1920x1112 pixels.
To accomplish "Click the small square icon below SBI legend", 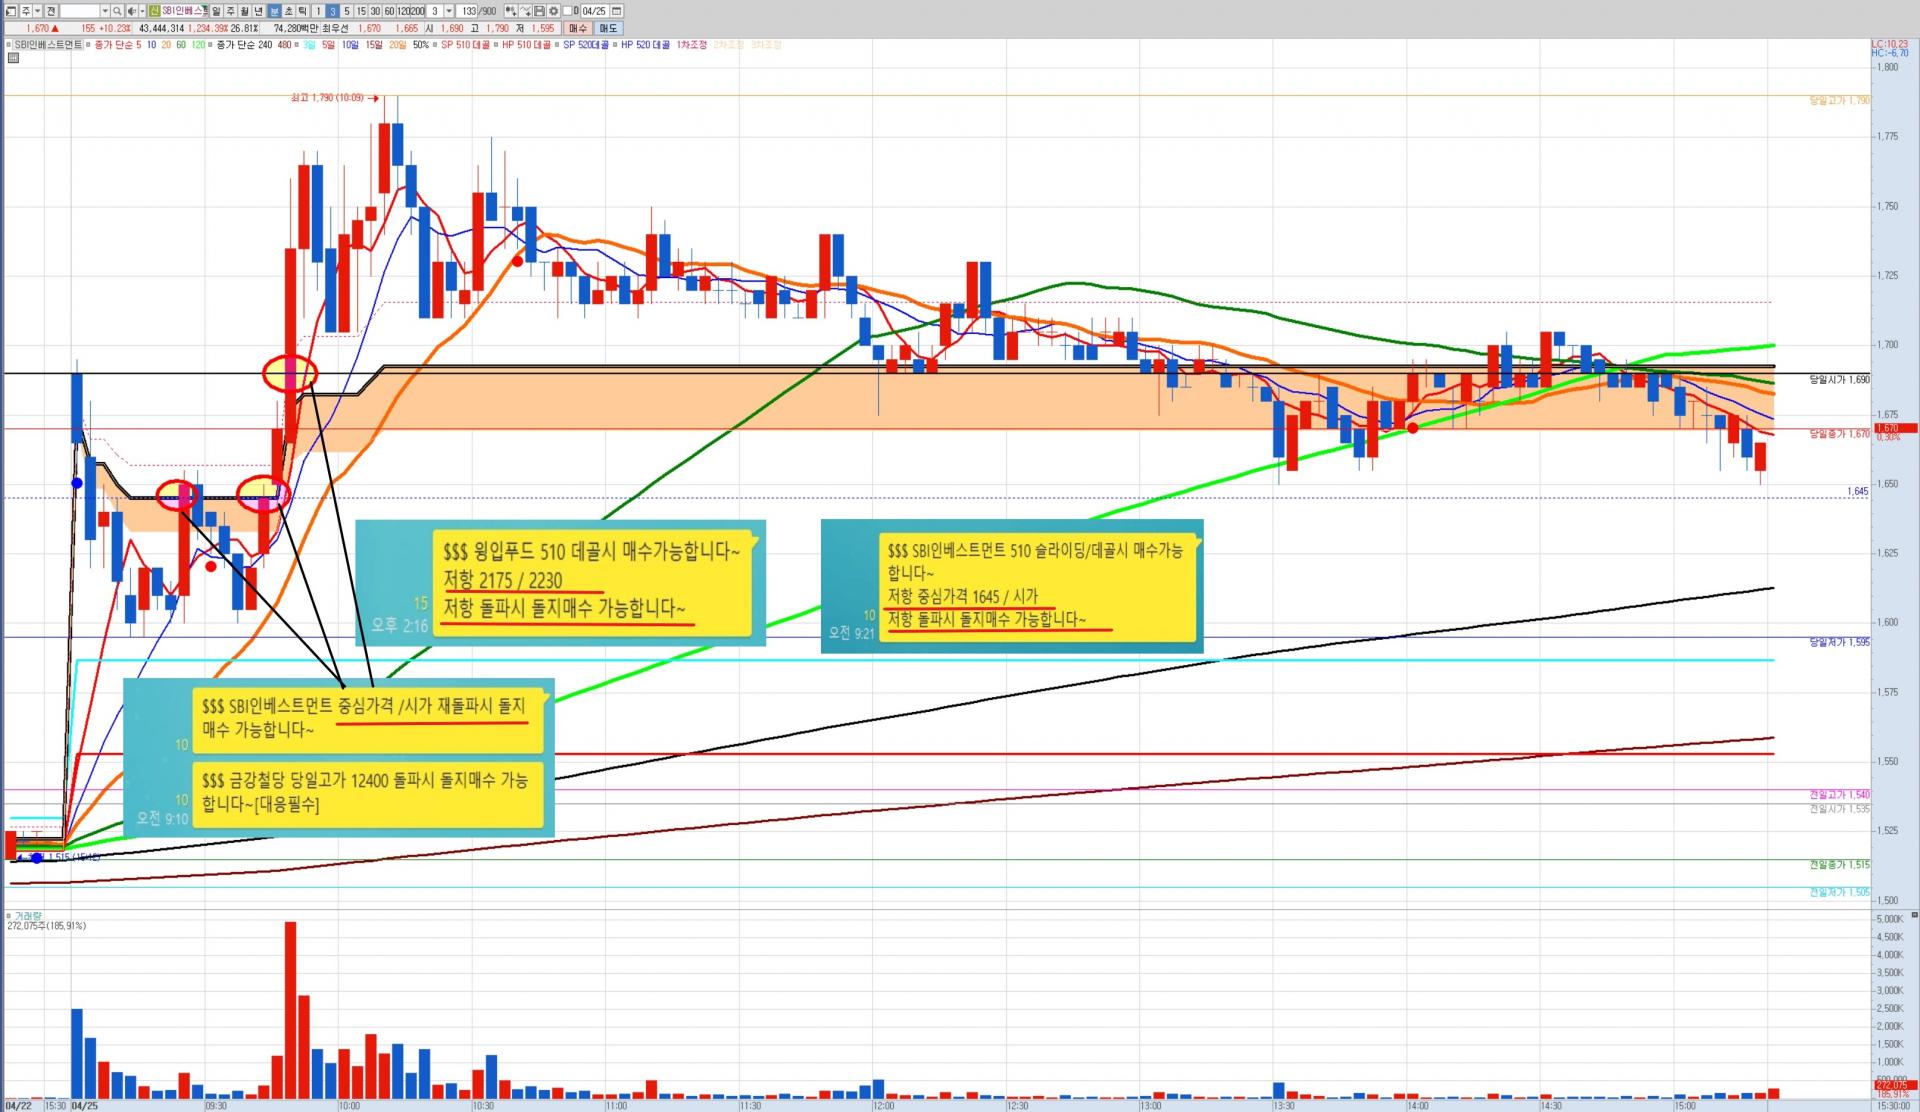I will [12, 58].
